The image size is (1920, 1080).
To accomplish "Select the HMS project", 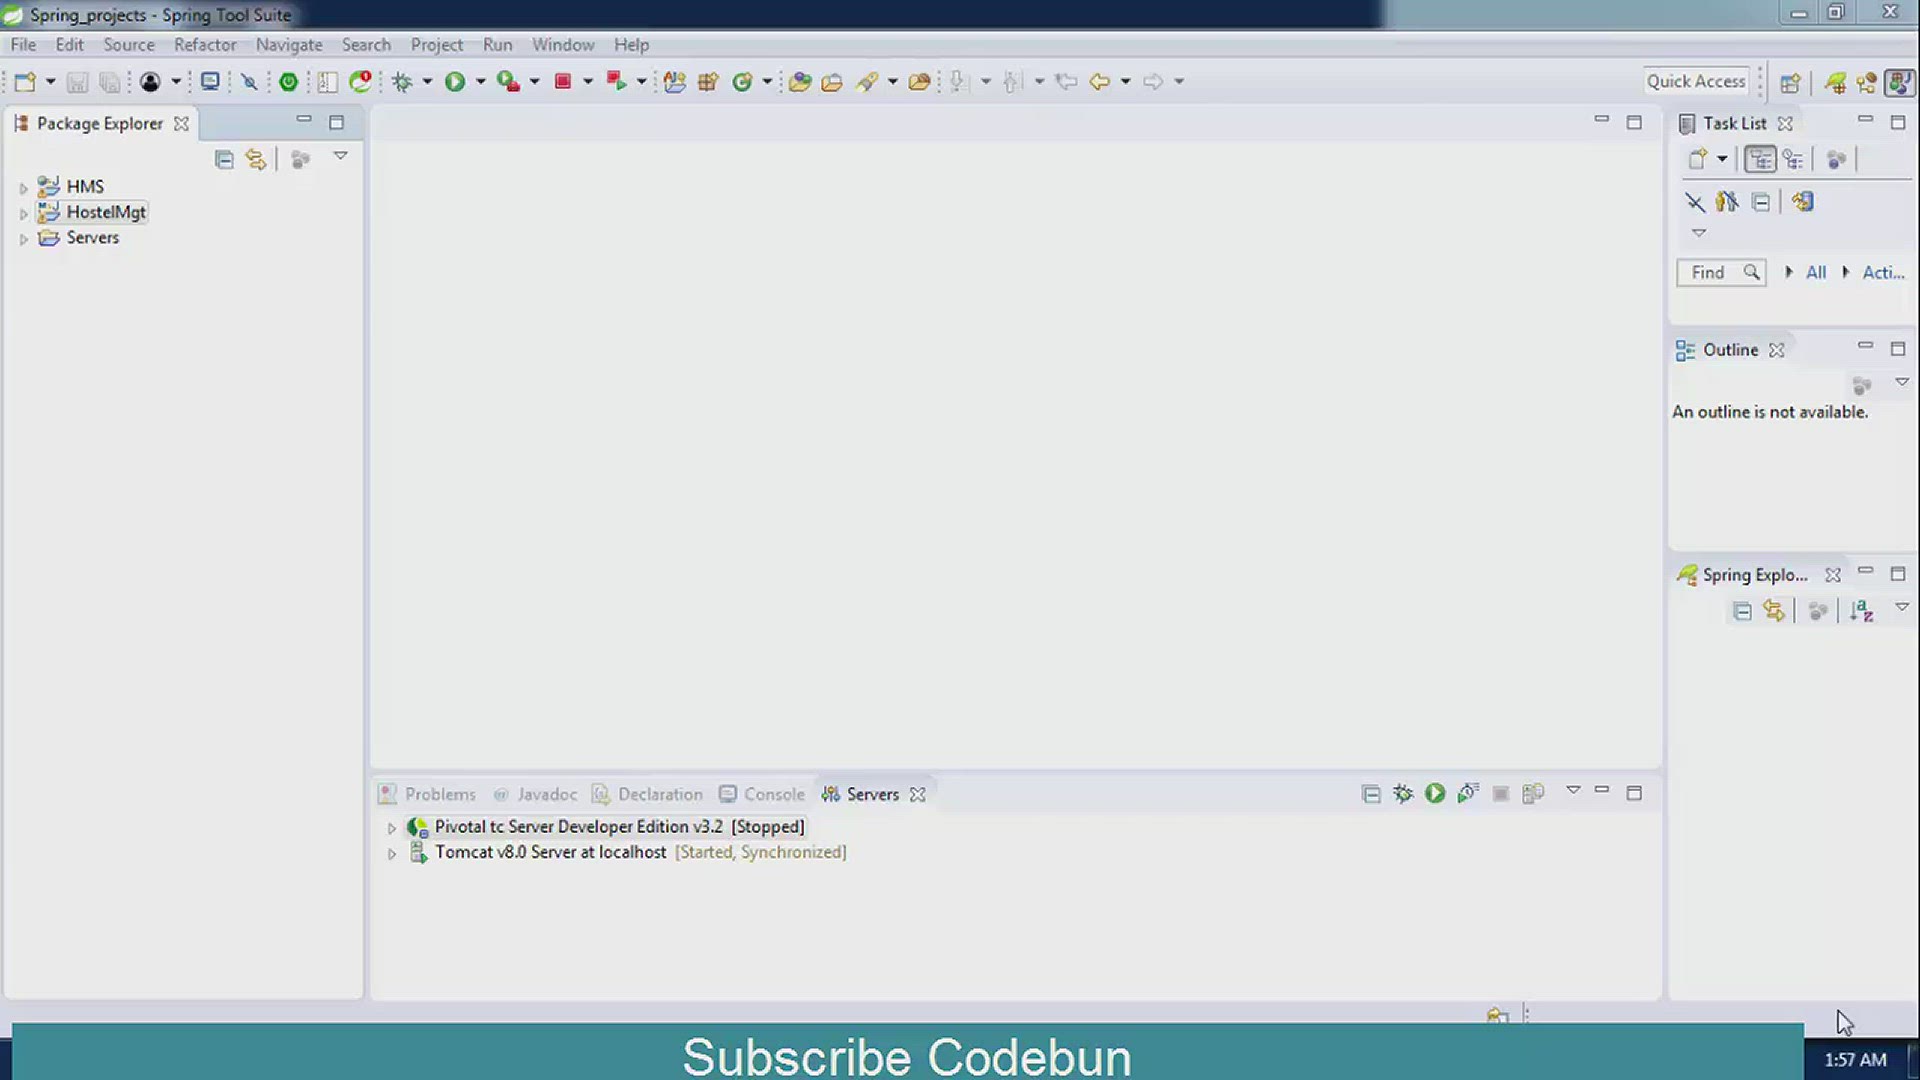I will click(x=85, y=186).
